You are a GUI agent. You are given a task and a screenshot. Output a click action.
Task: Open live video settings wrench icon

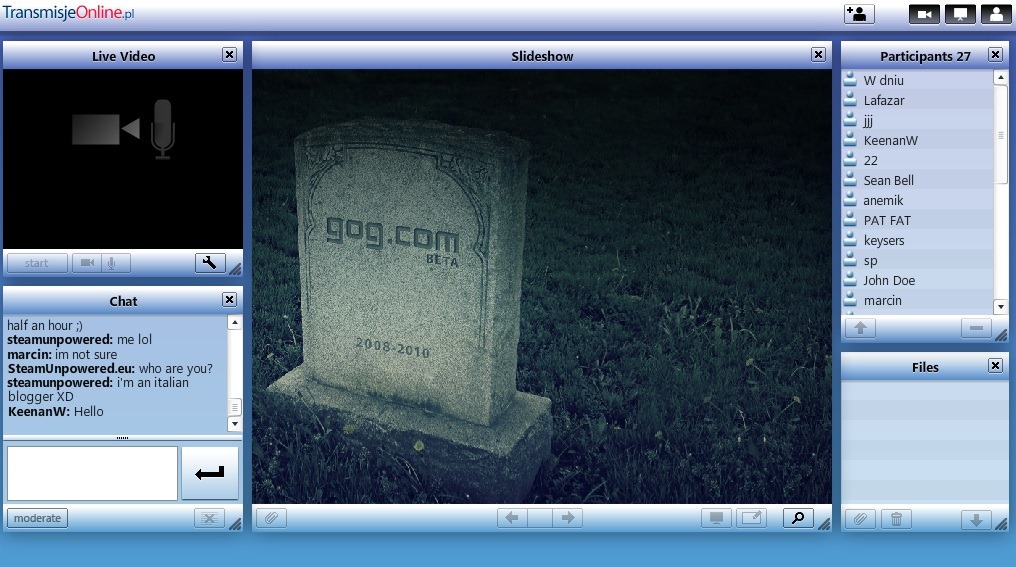pyautogui.click(x=209, y=263)
